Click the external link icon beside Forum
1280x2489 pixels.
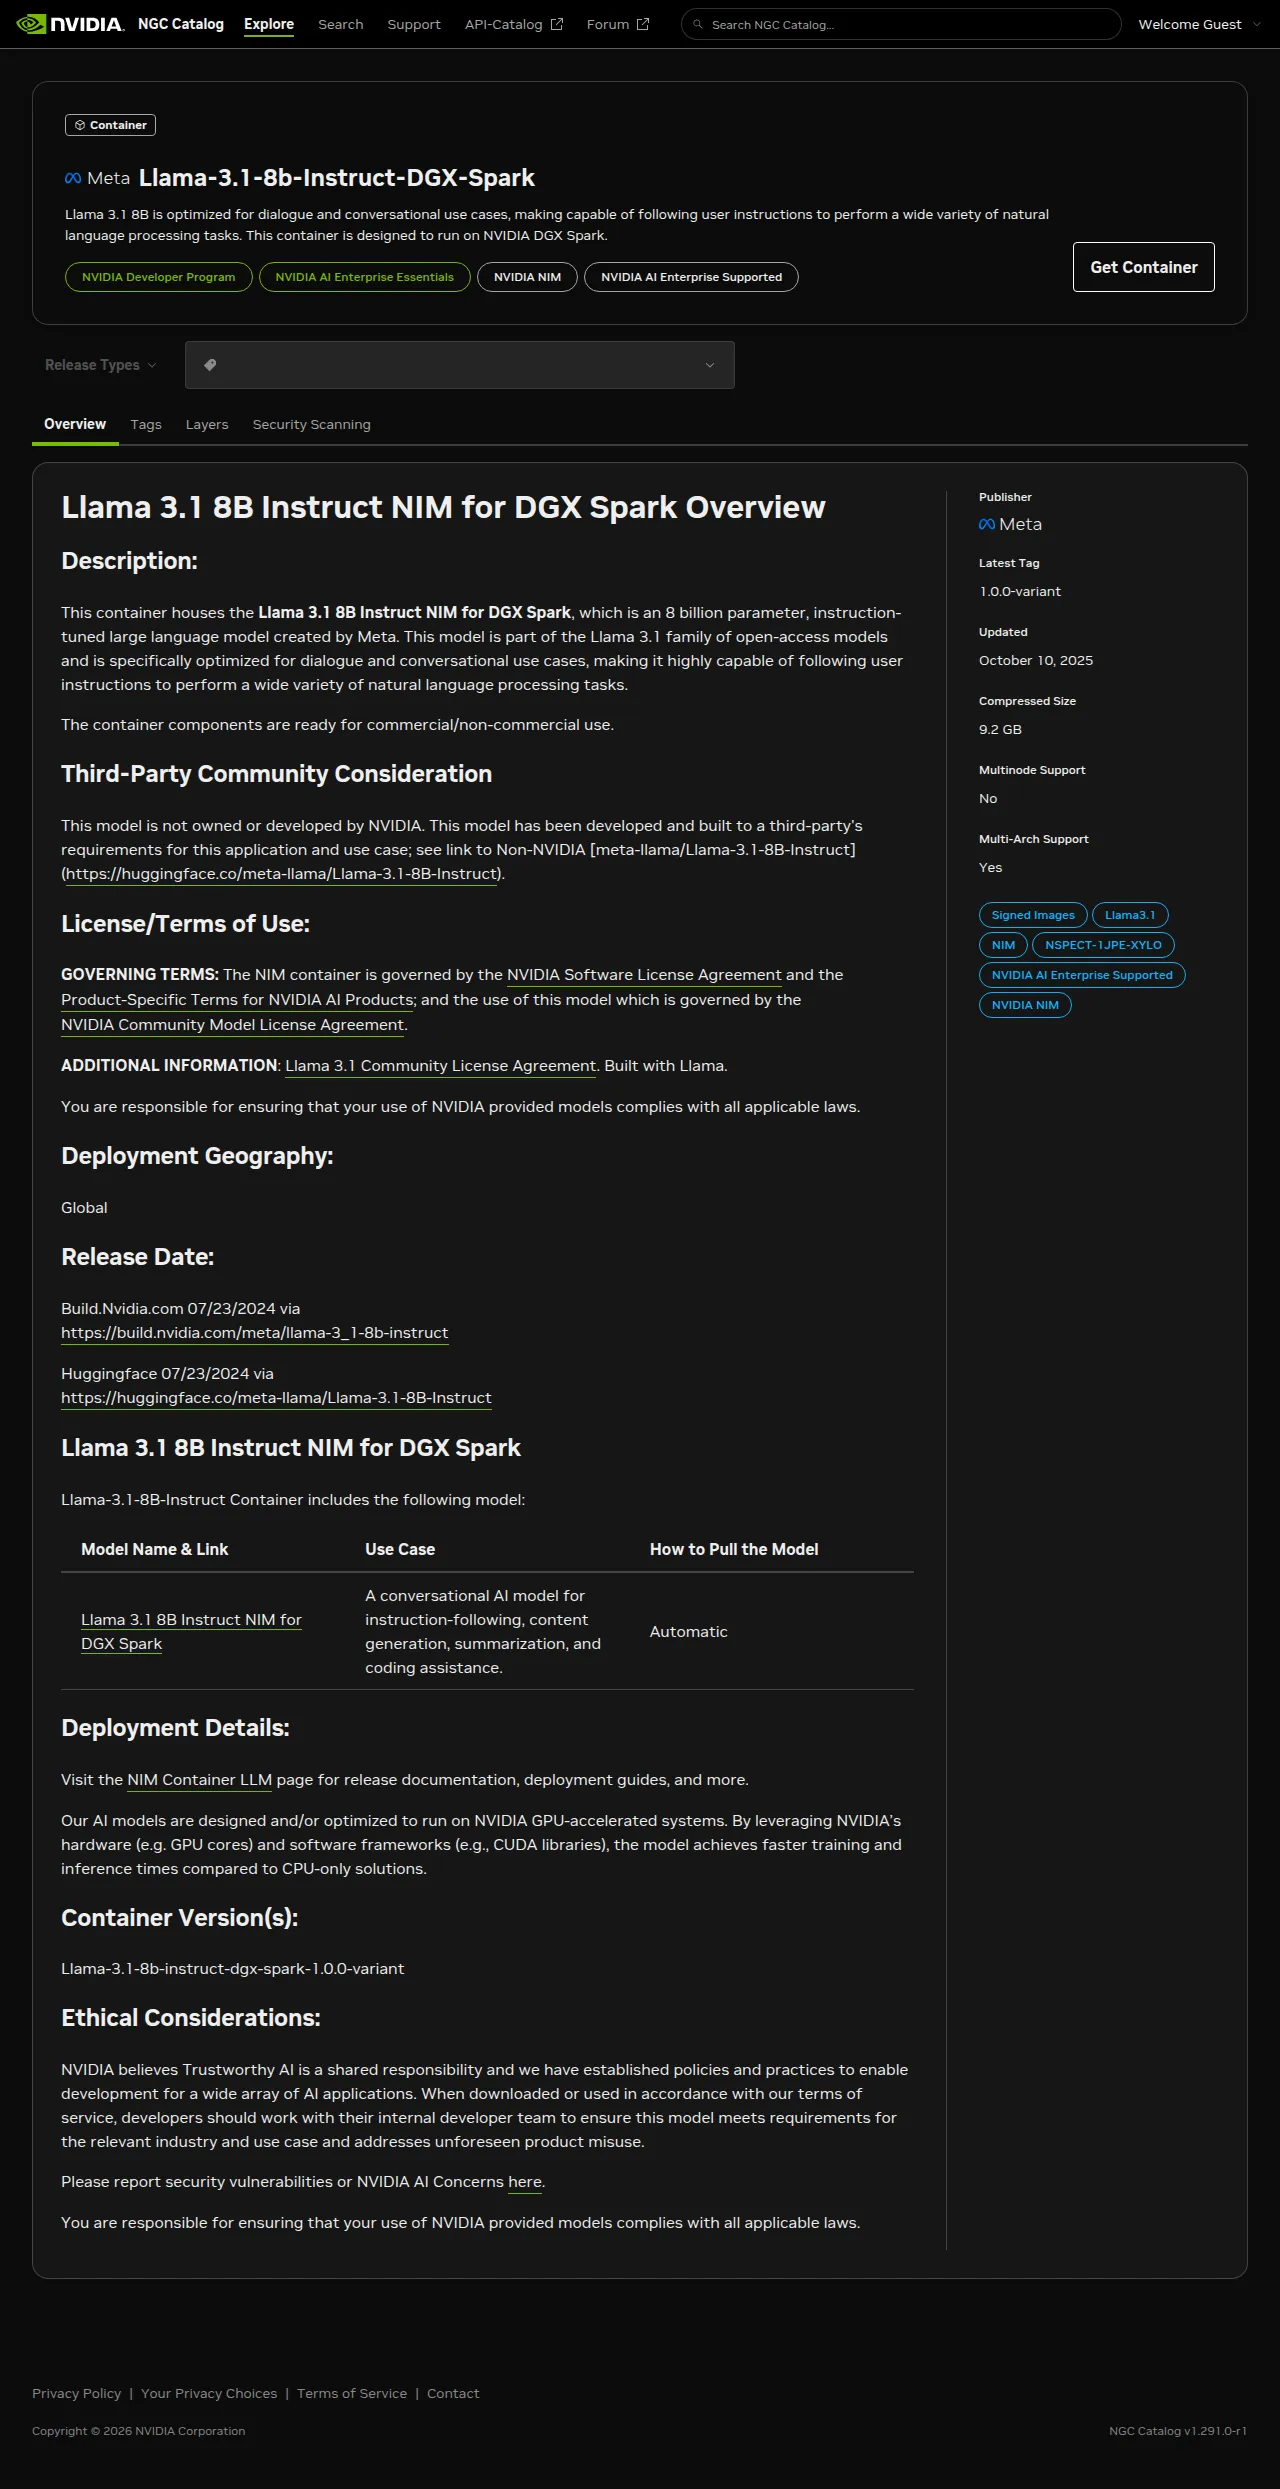click(643, 24)
